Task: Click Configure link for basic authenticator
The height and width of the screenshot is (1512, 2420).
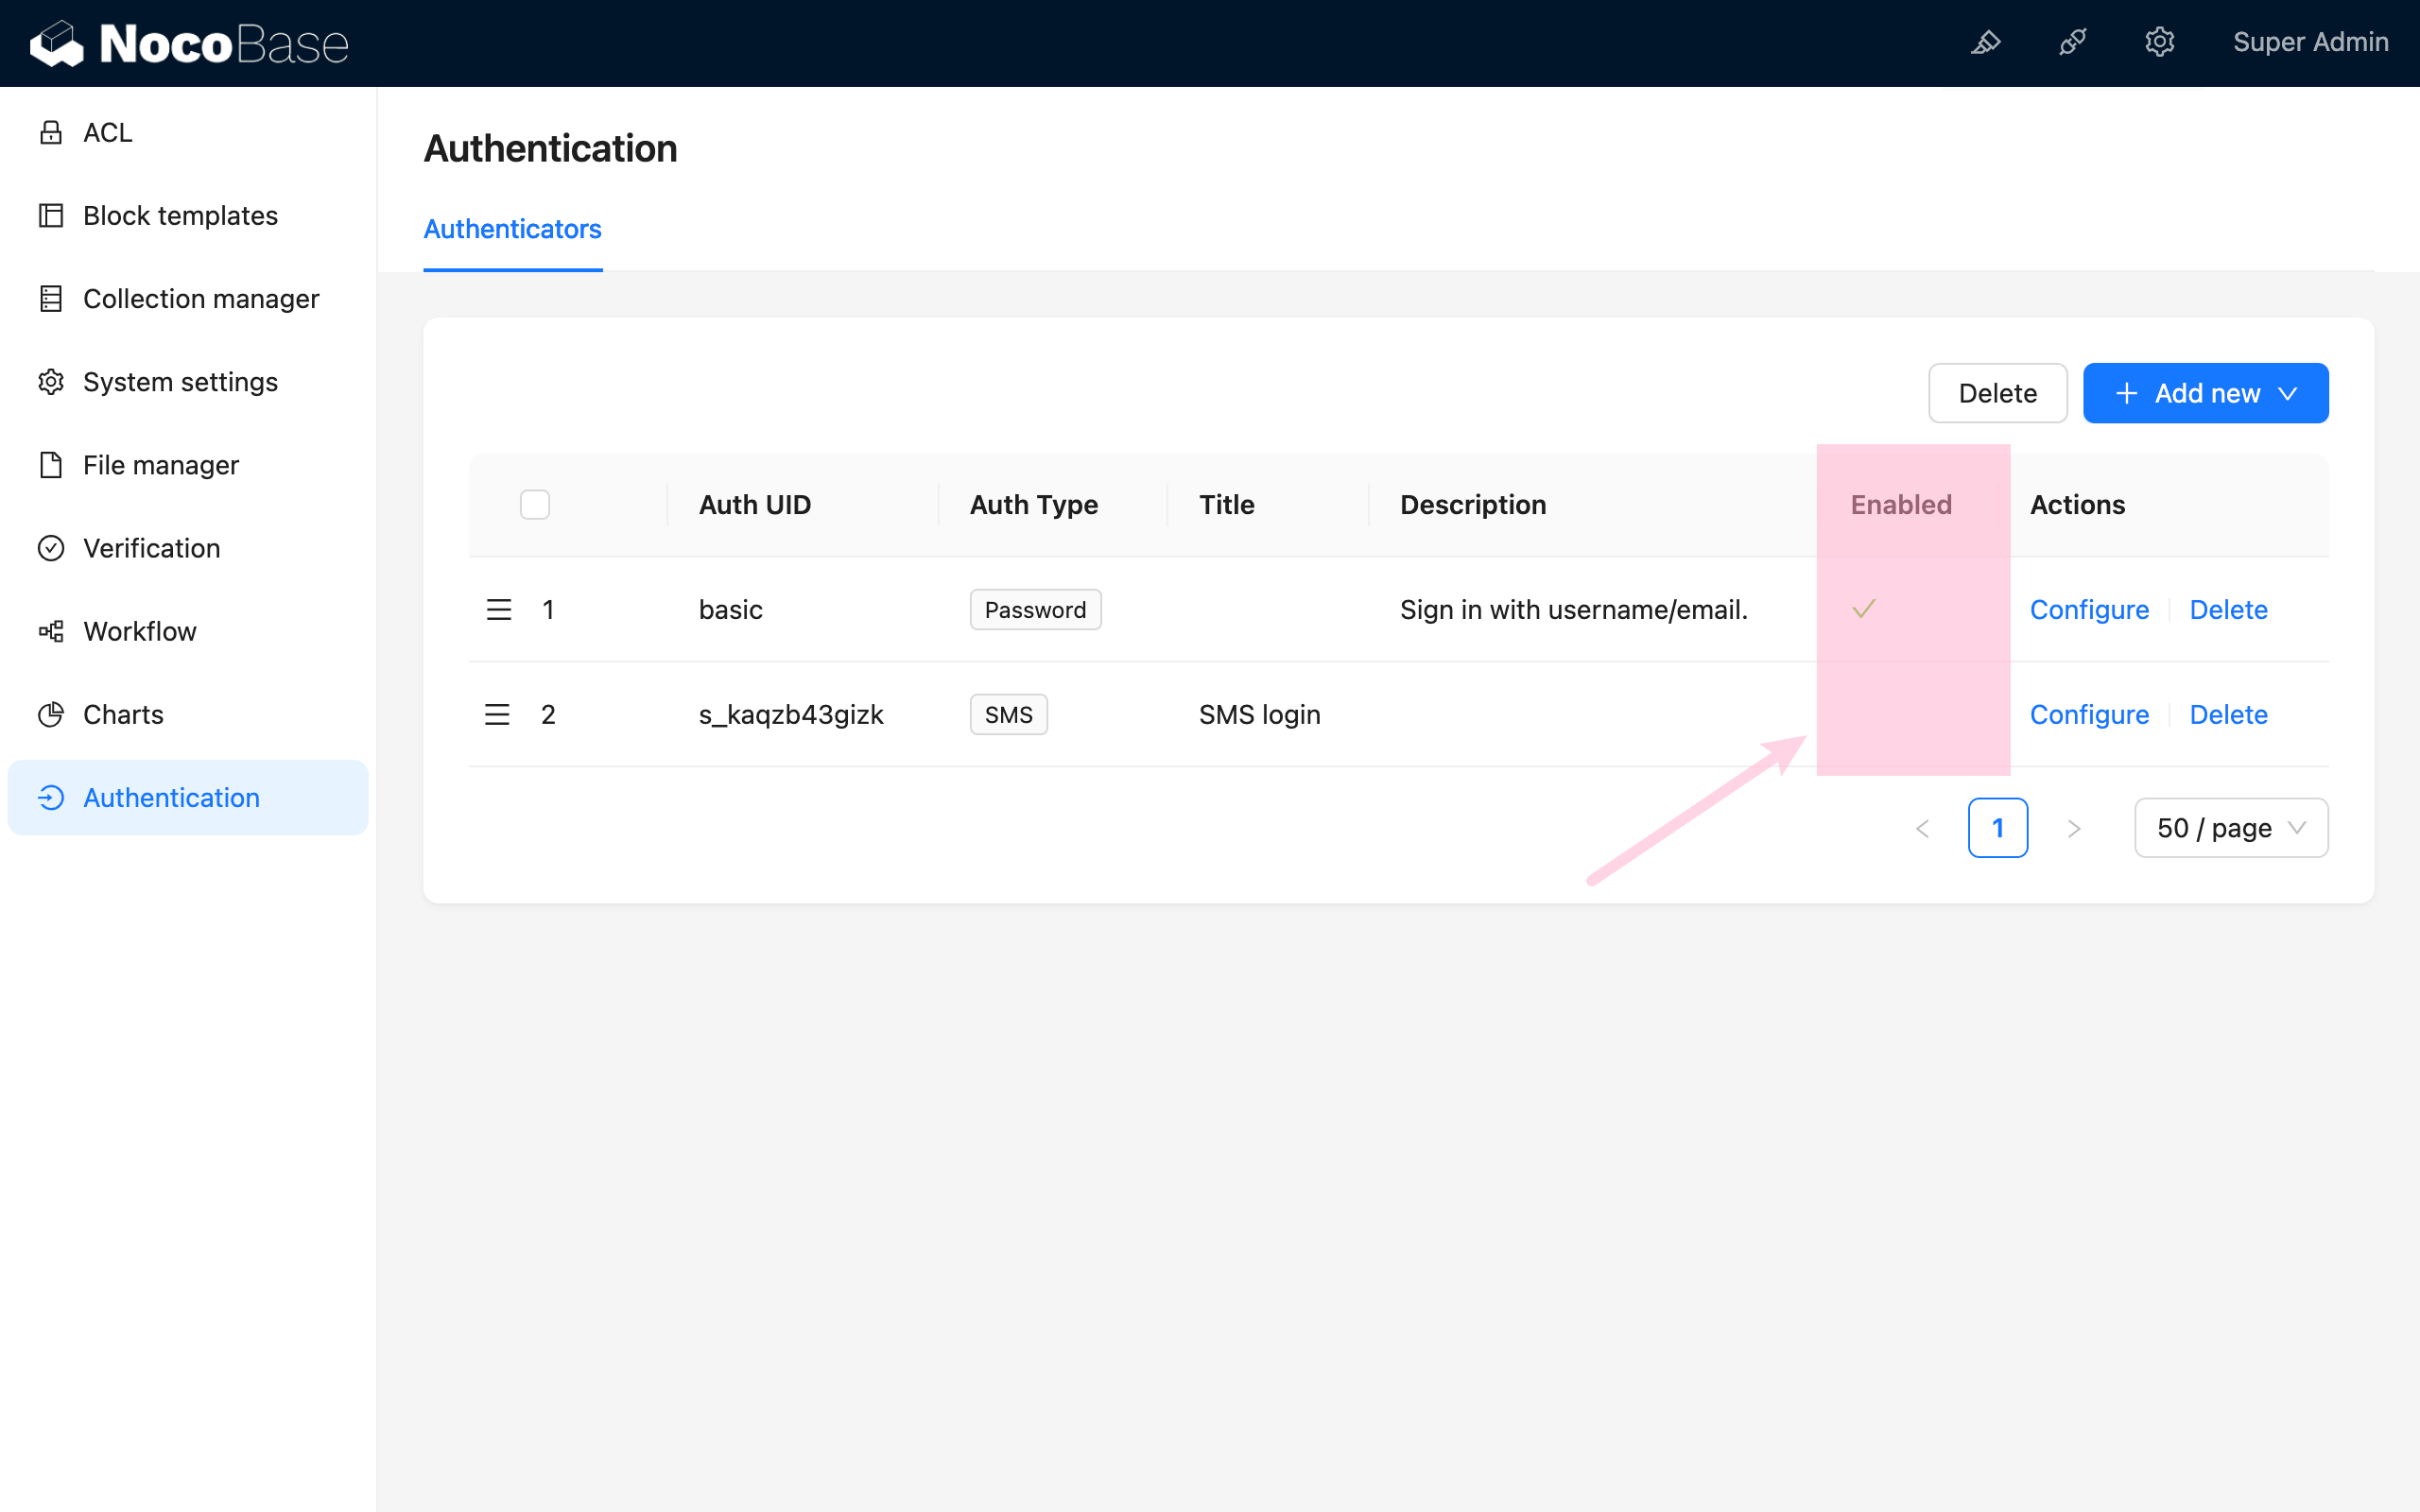Action: point(2088,609)
